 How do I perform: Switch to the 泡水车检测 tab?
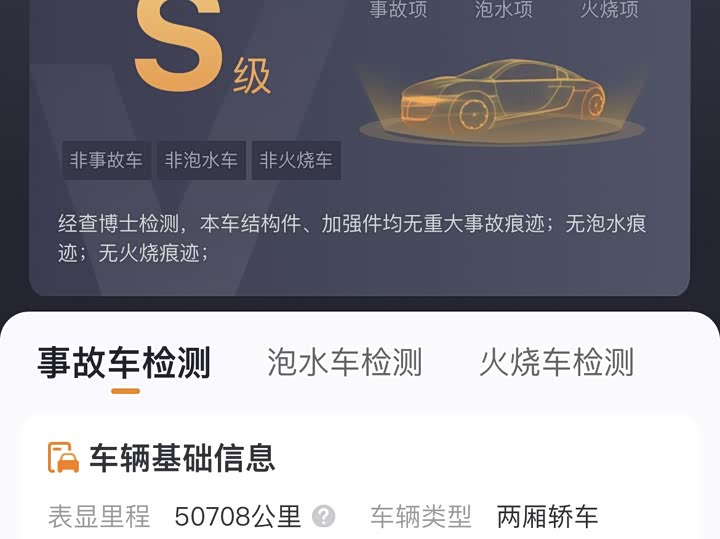345,363
